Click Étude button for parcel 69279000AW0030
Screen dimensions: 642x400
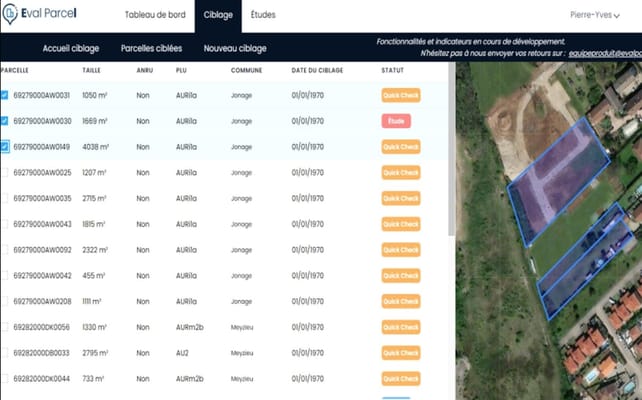click(x=396, y=121)
